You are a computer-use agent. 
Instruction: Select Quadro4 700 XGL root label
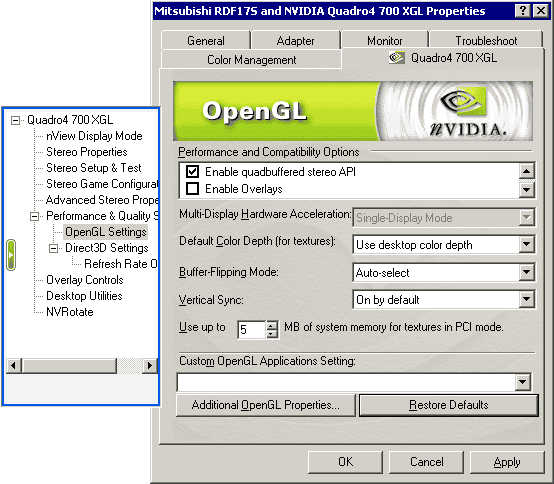pyautogui.click(x=70, y=120)
